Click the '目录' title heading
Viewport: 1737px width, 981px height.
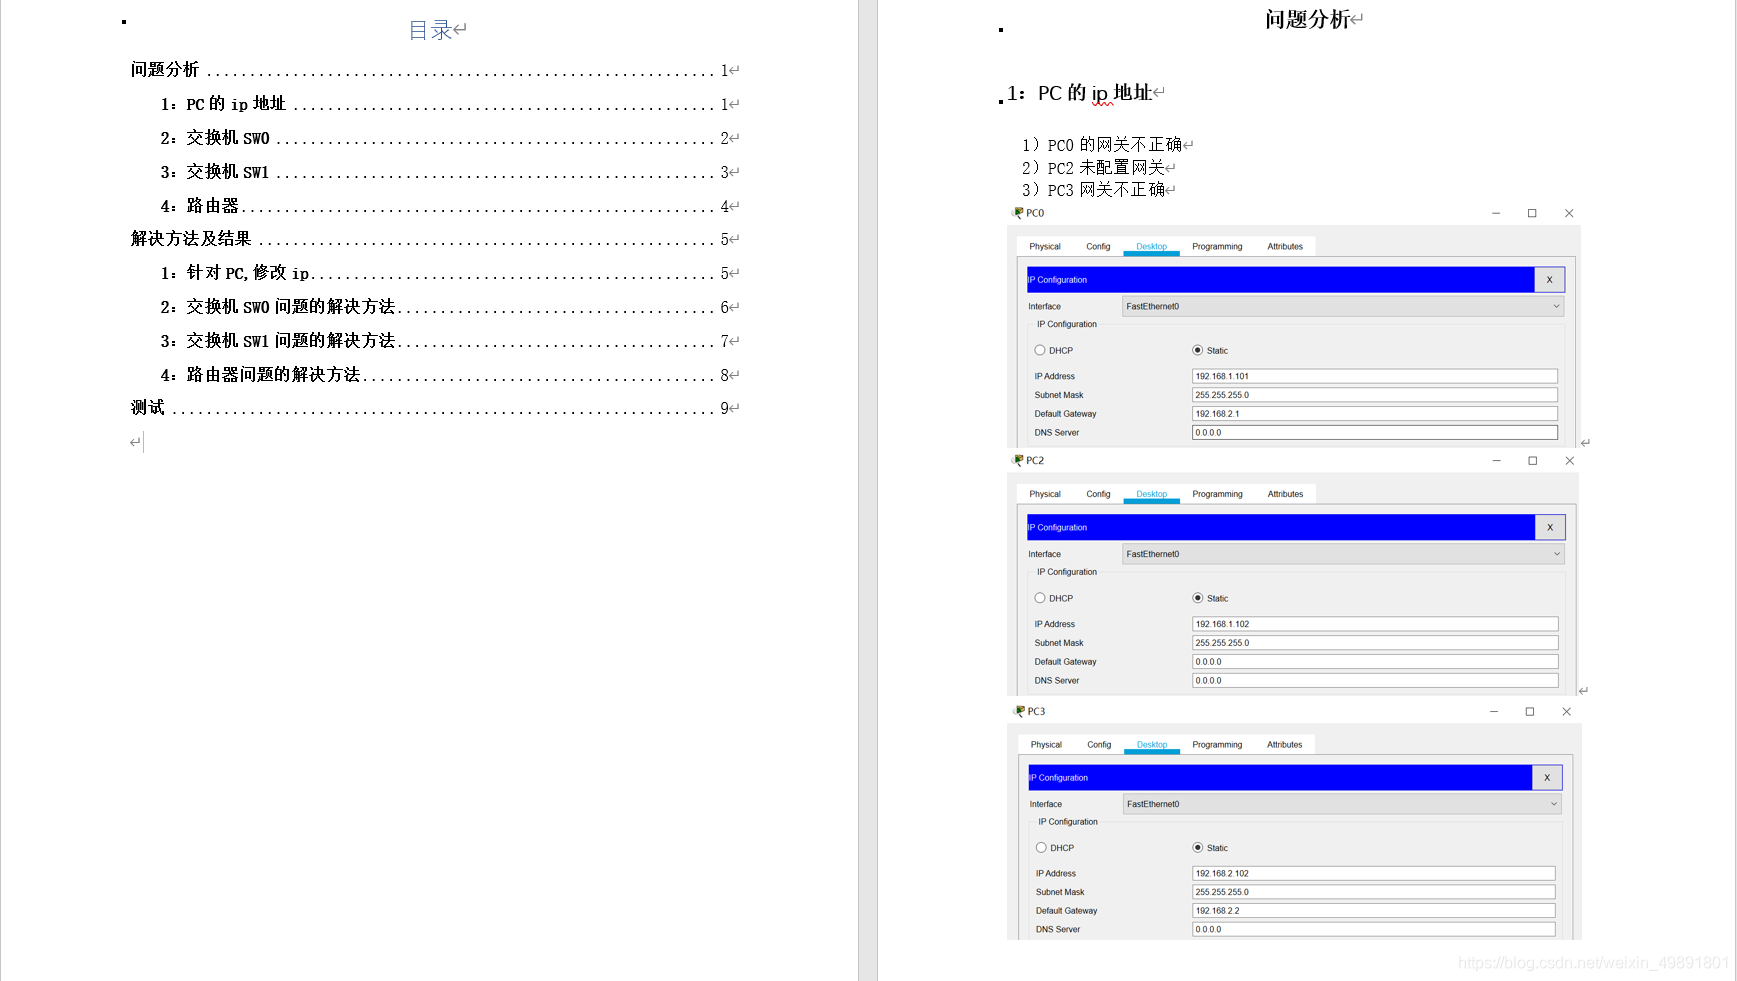coord(431,30)
